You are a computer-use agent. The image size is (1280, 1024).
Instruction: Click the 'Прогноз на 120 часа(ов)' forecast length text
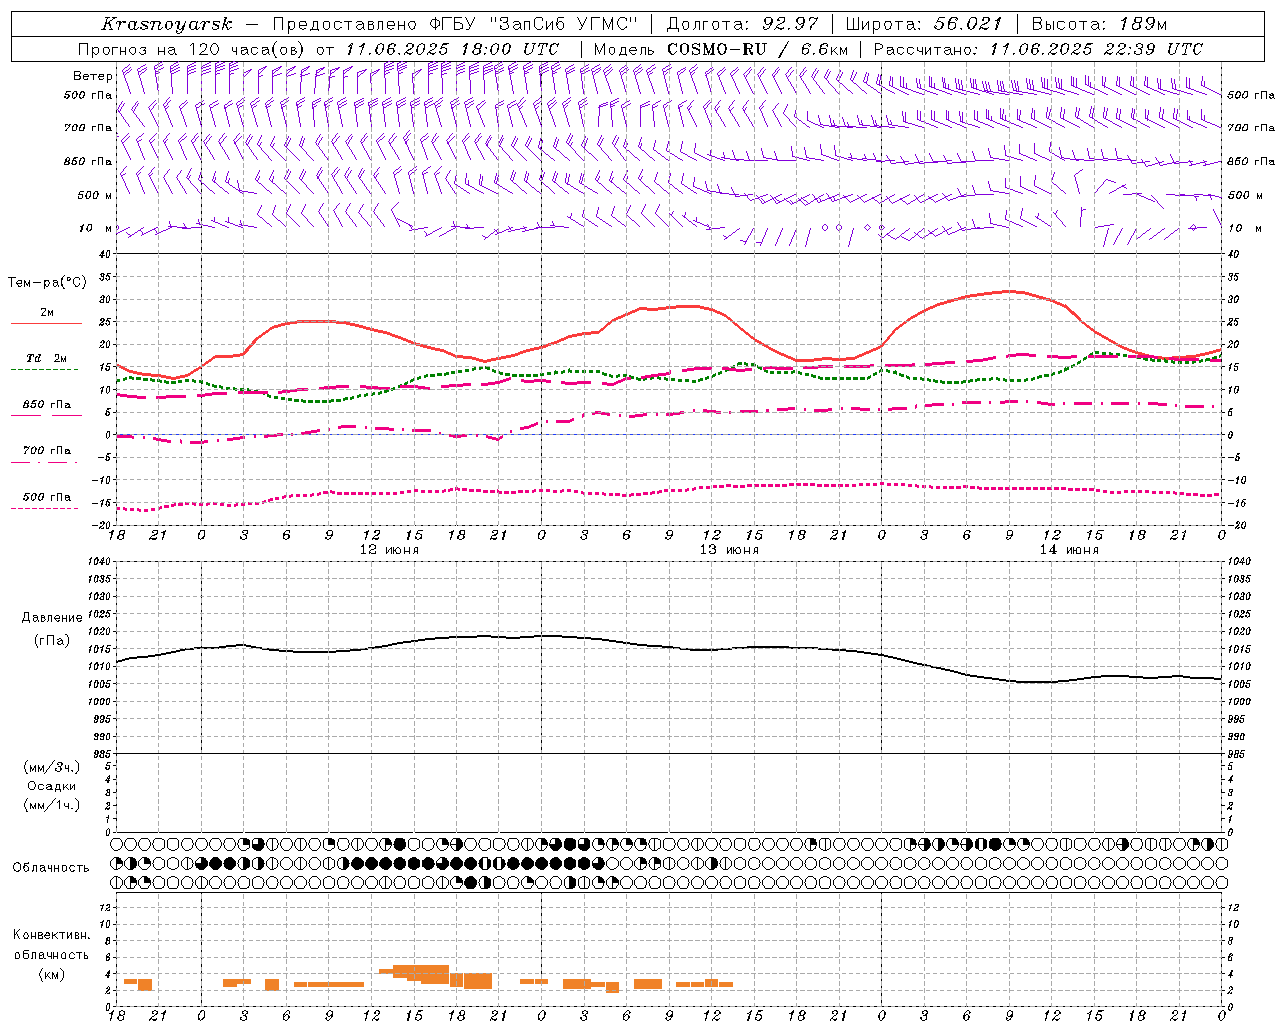pyautogui.click(x=192, y=49)
